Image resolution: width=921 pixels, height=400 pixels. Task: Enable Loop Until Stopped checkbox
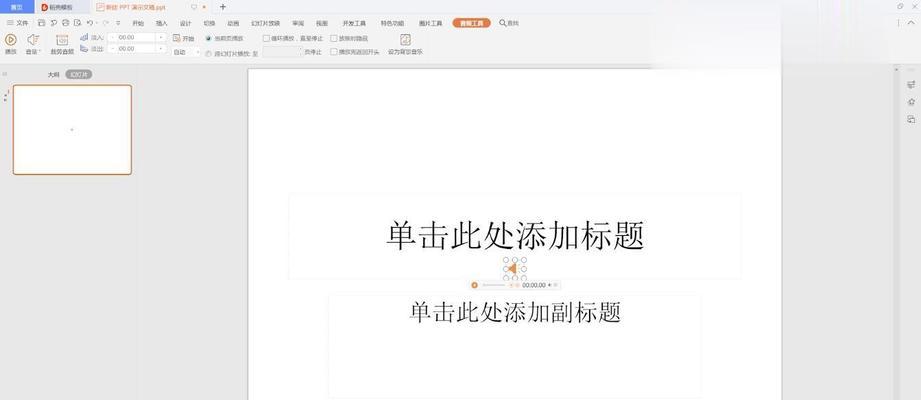[x=266, y=38]
